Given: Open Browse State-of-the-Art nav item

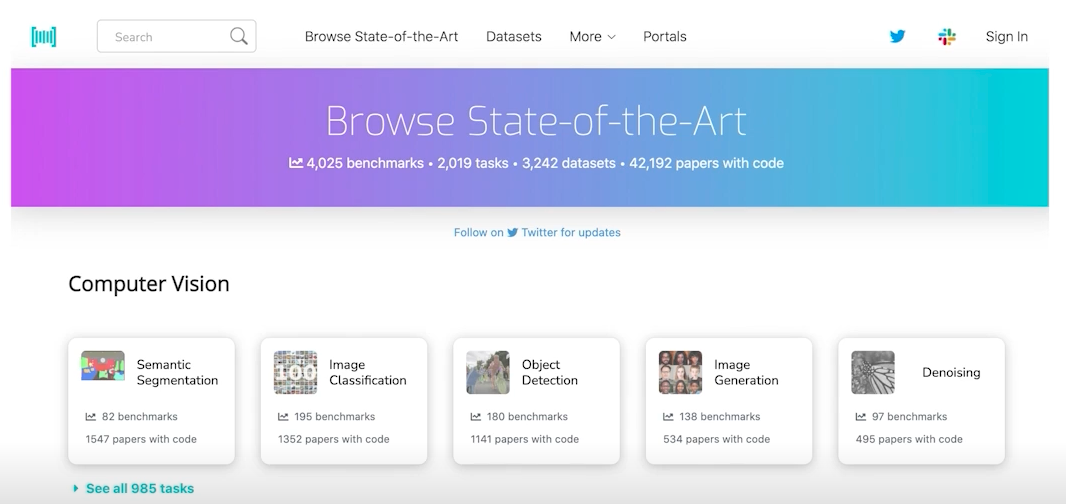Looking at the screenshot, I should 381,37.
